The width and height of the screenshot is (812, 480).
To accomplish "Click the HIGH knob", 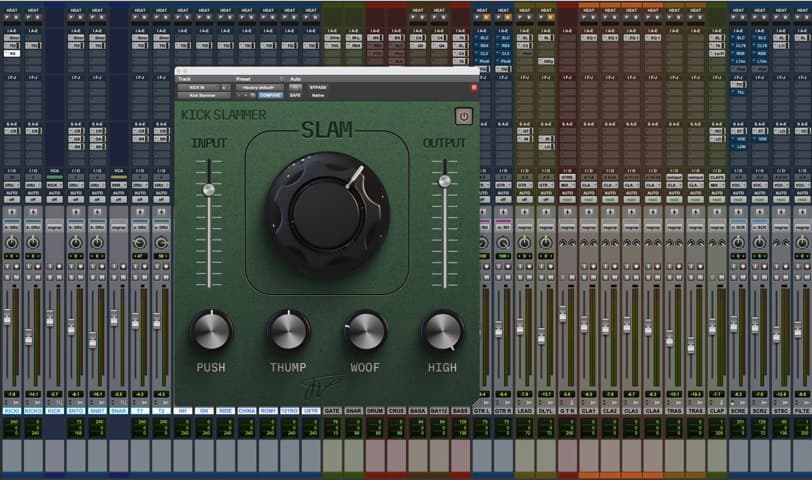I will click(443, 330).
